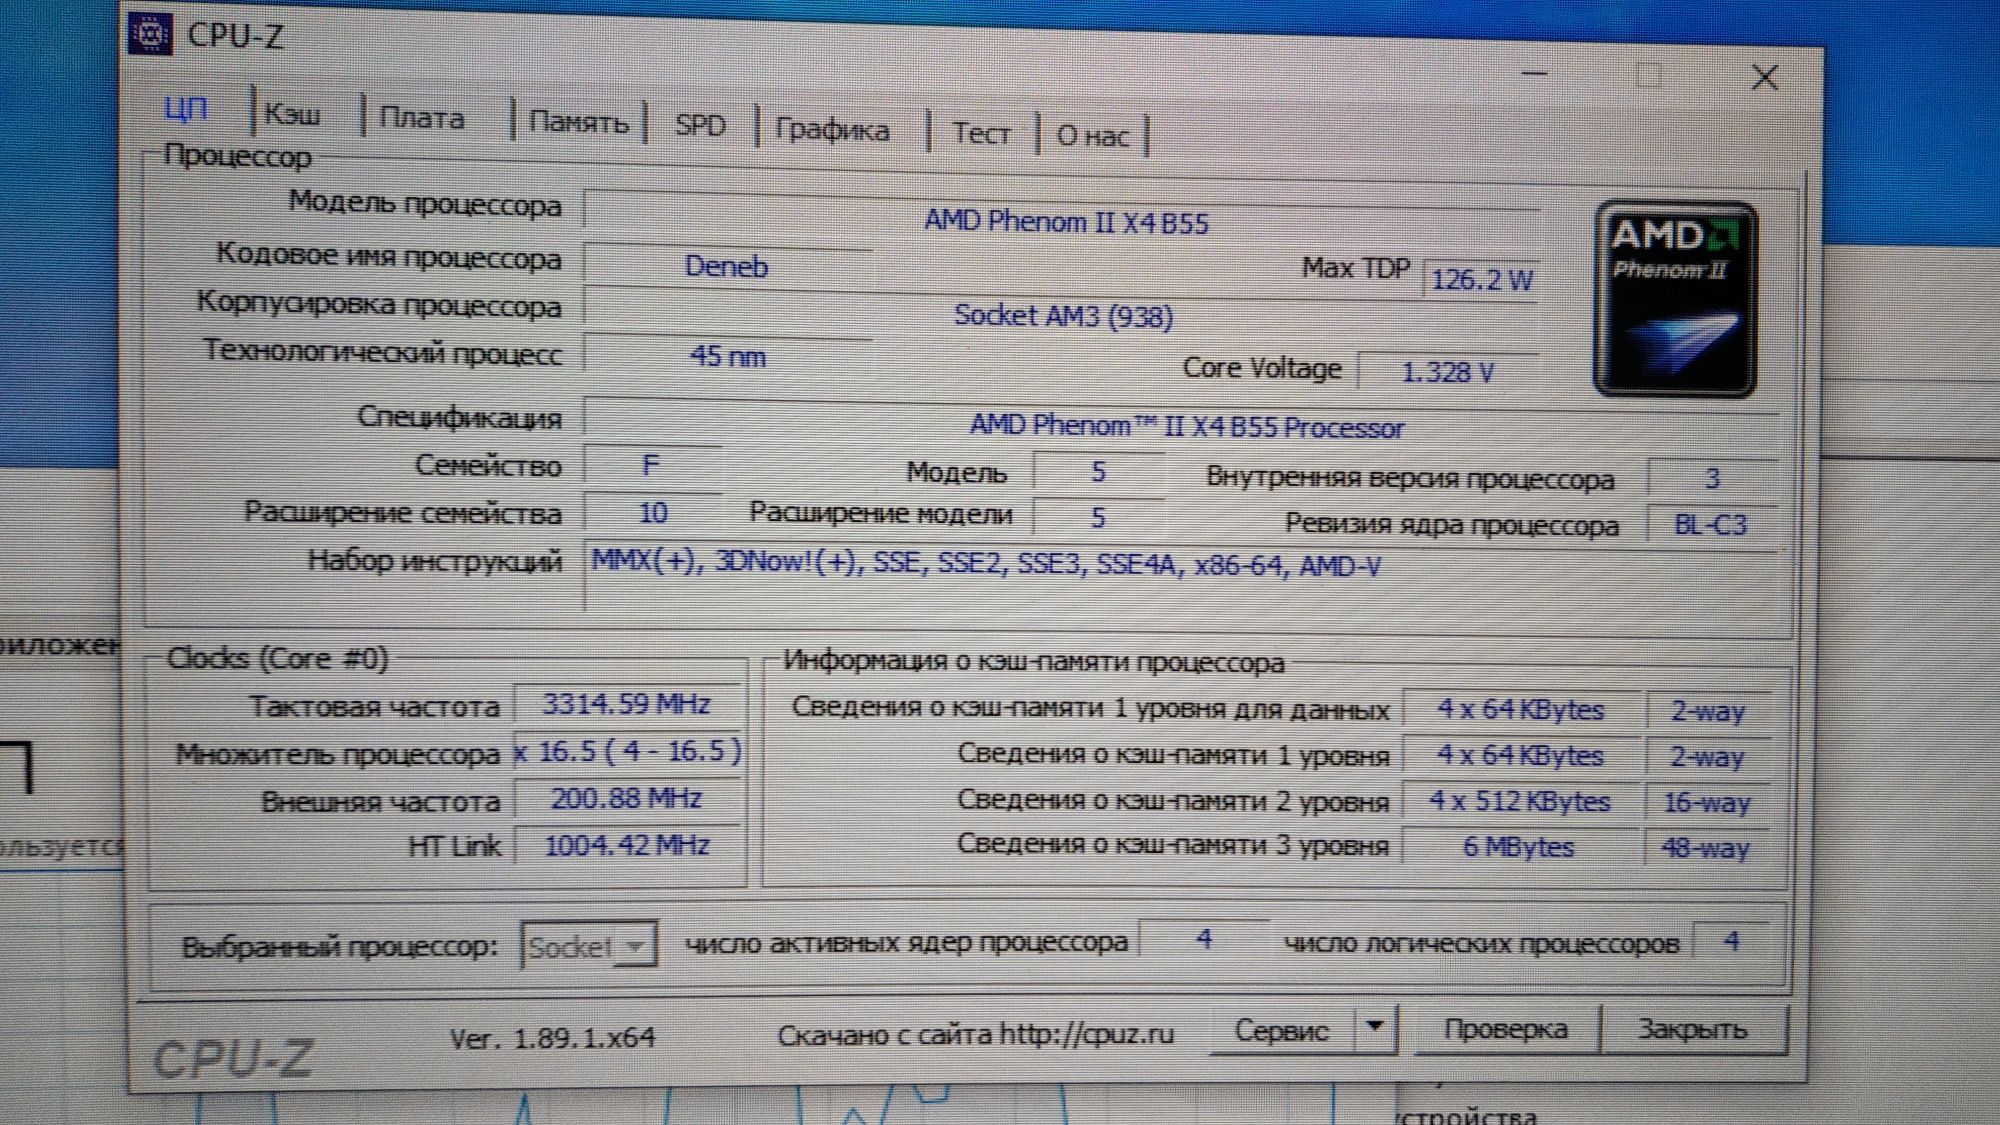Click the Сервис button

[1281, 1029]
